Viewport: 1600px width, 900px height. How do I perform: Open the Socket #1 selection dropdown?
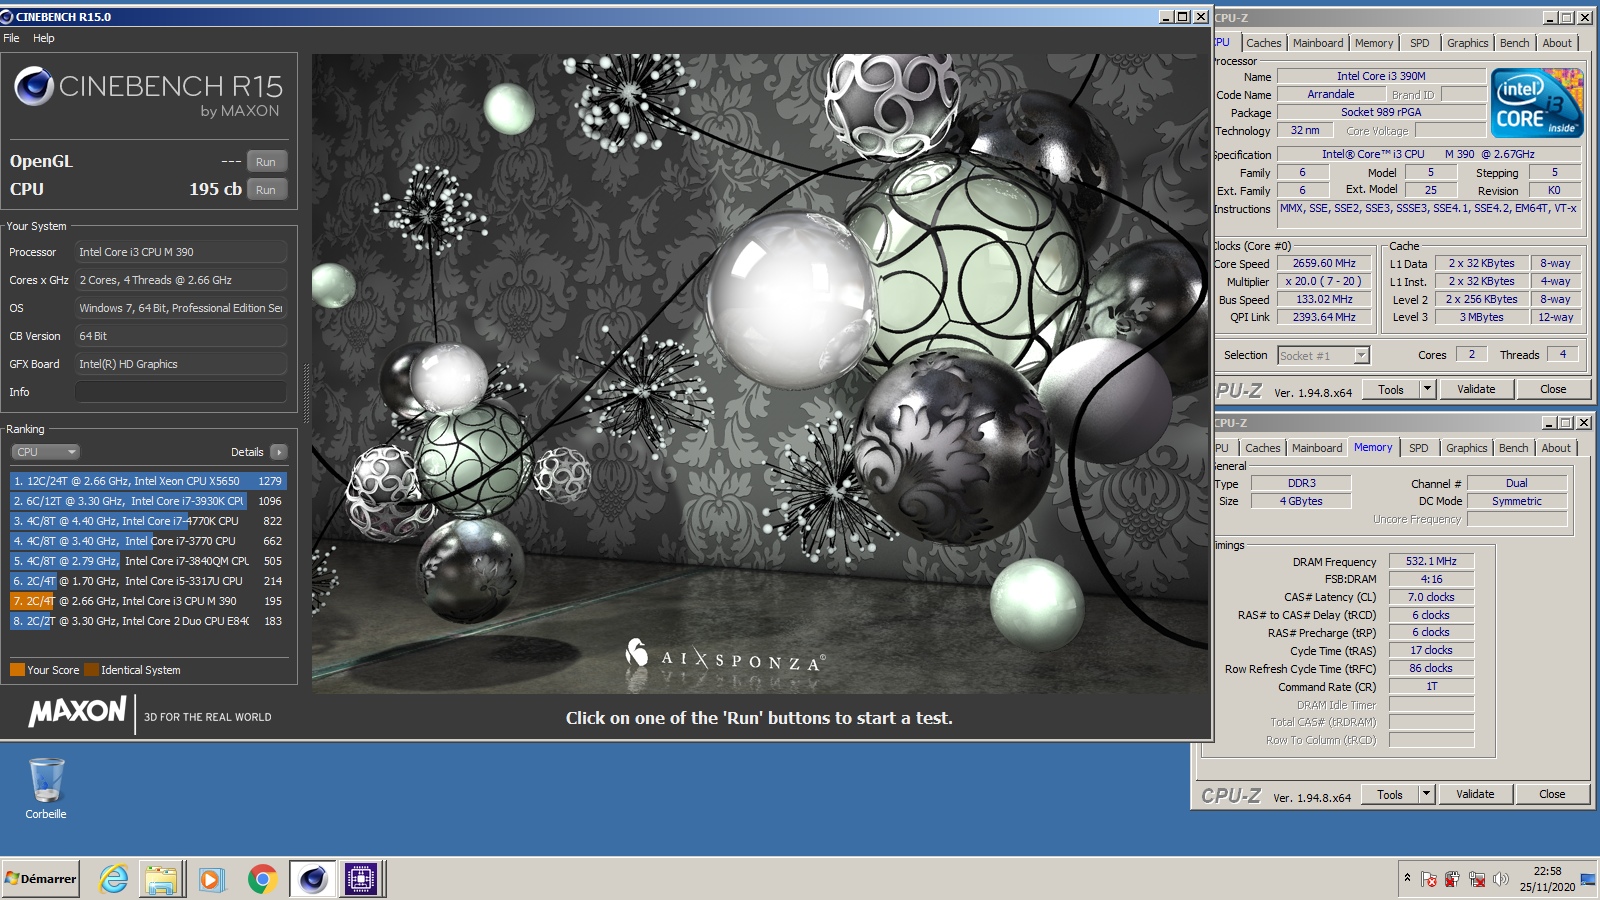[x=1323, y=355]
